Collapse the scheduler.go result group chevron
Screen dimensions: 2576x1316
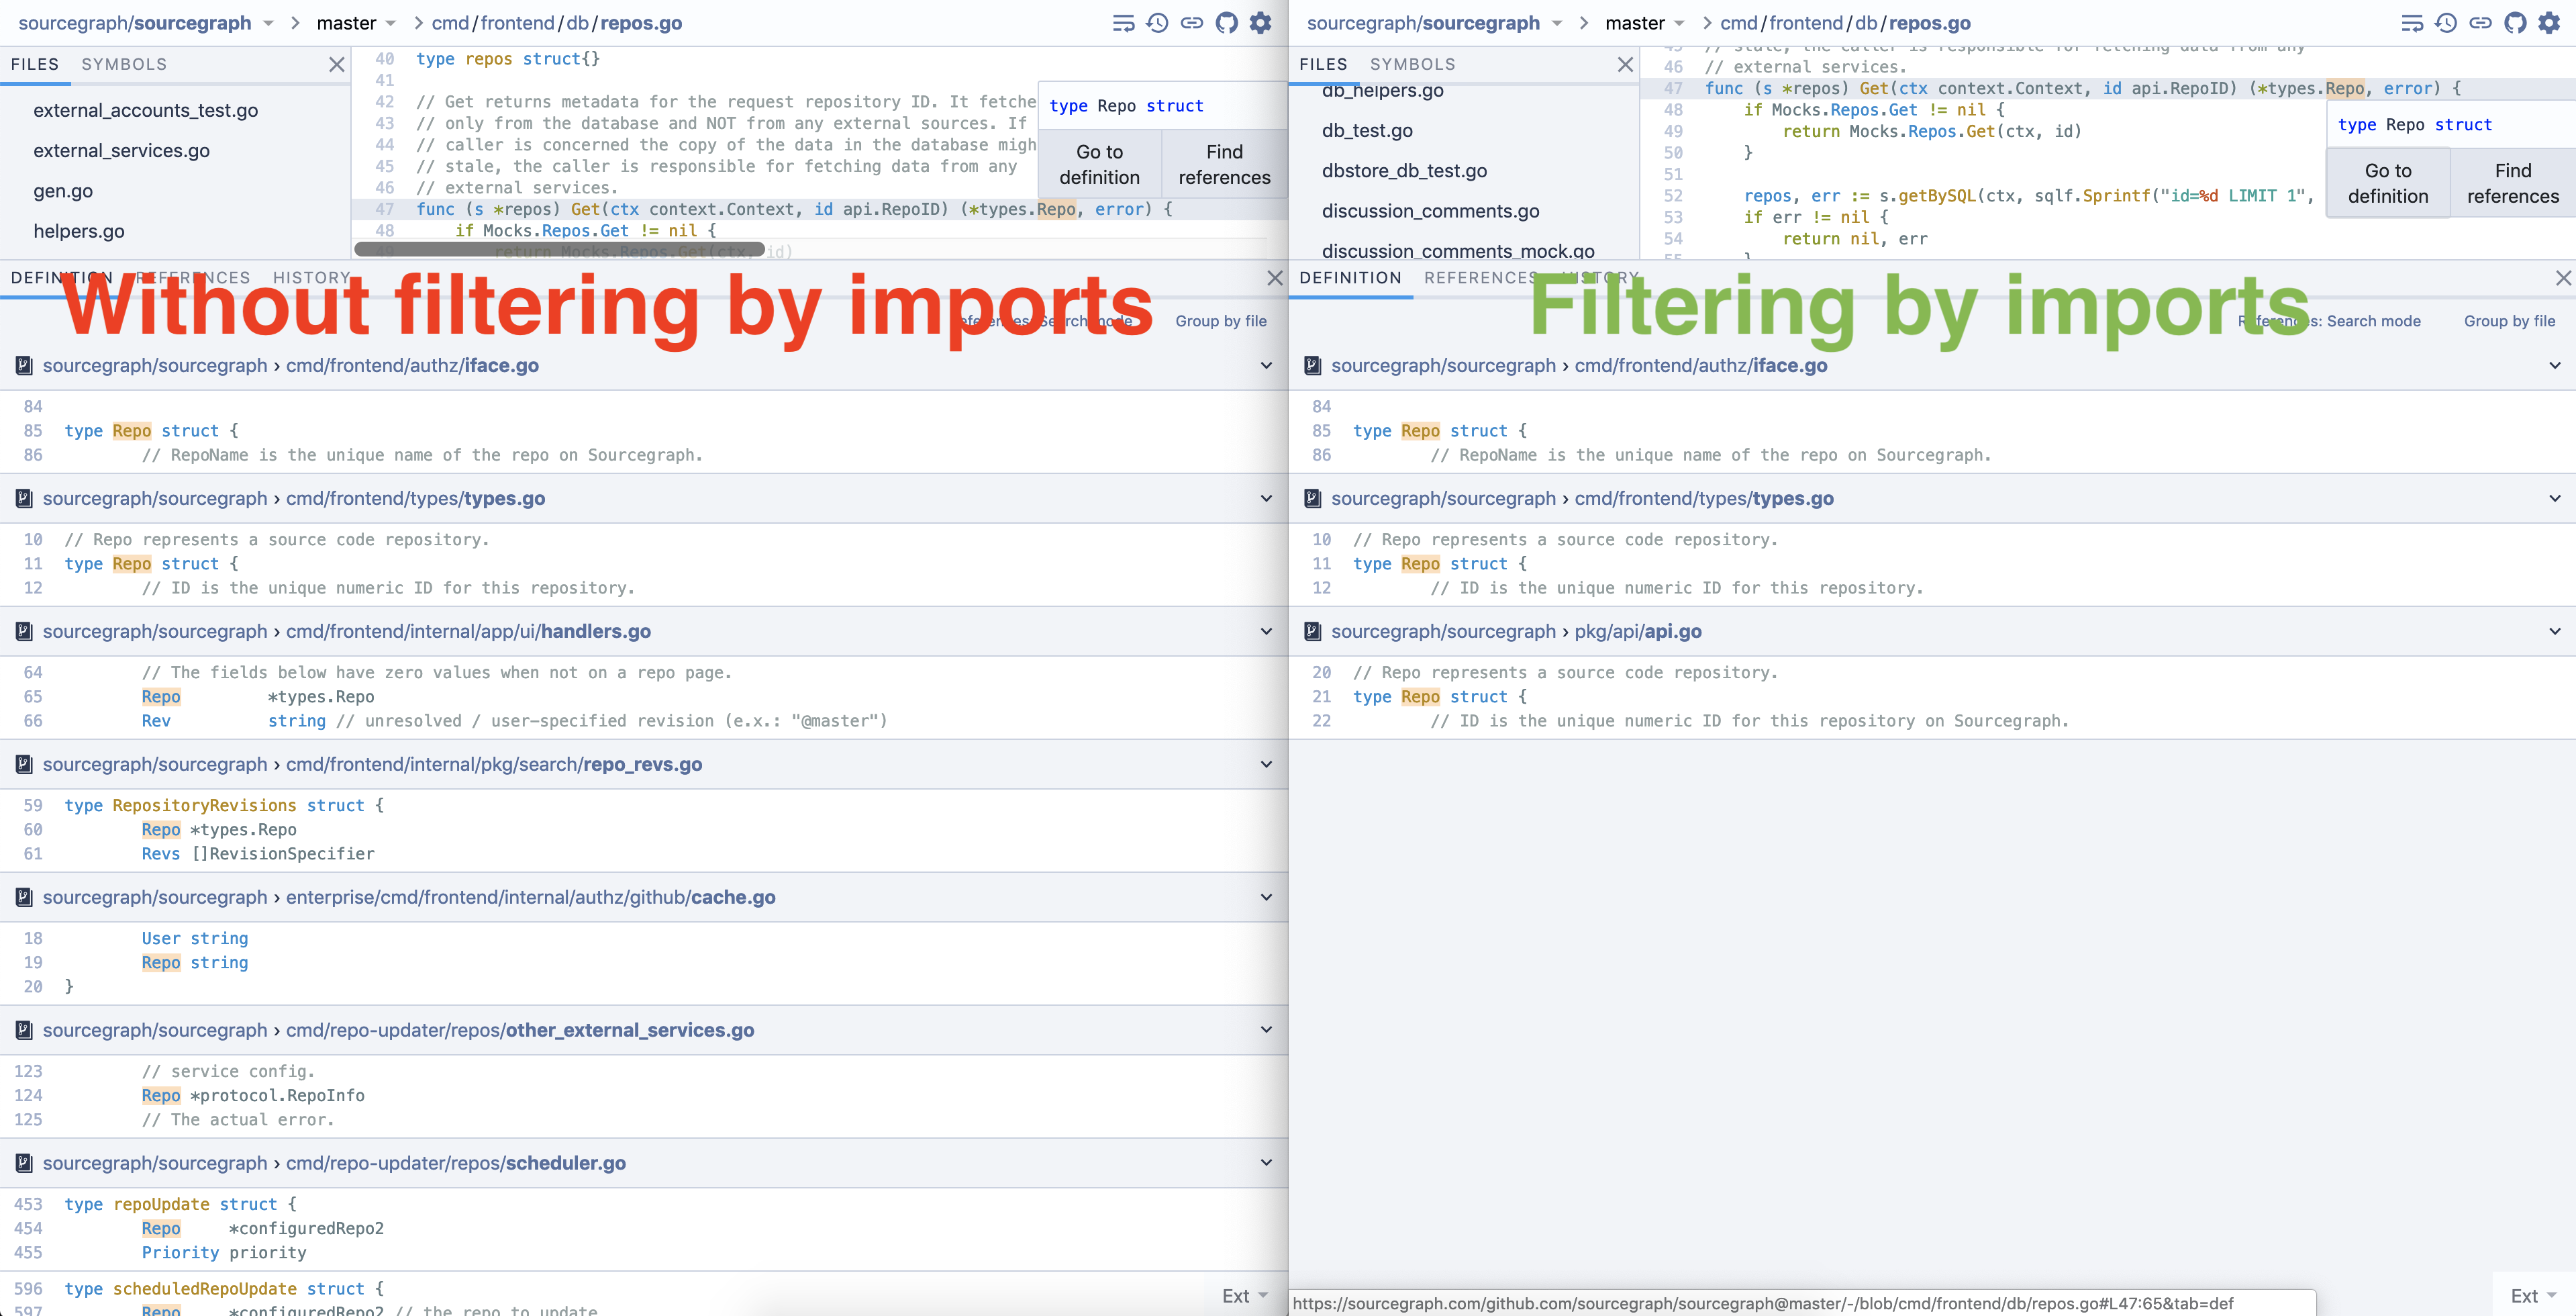(x=1266, y=1163)
